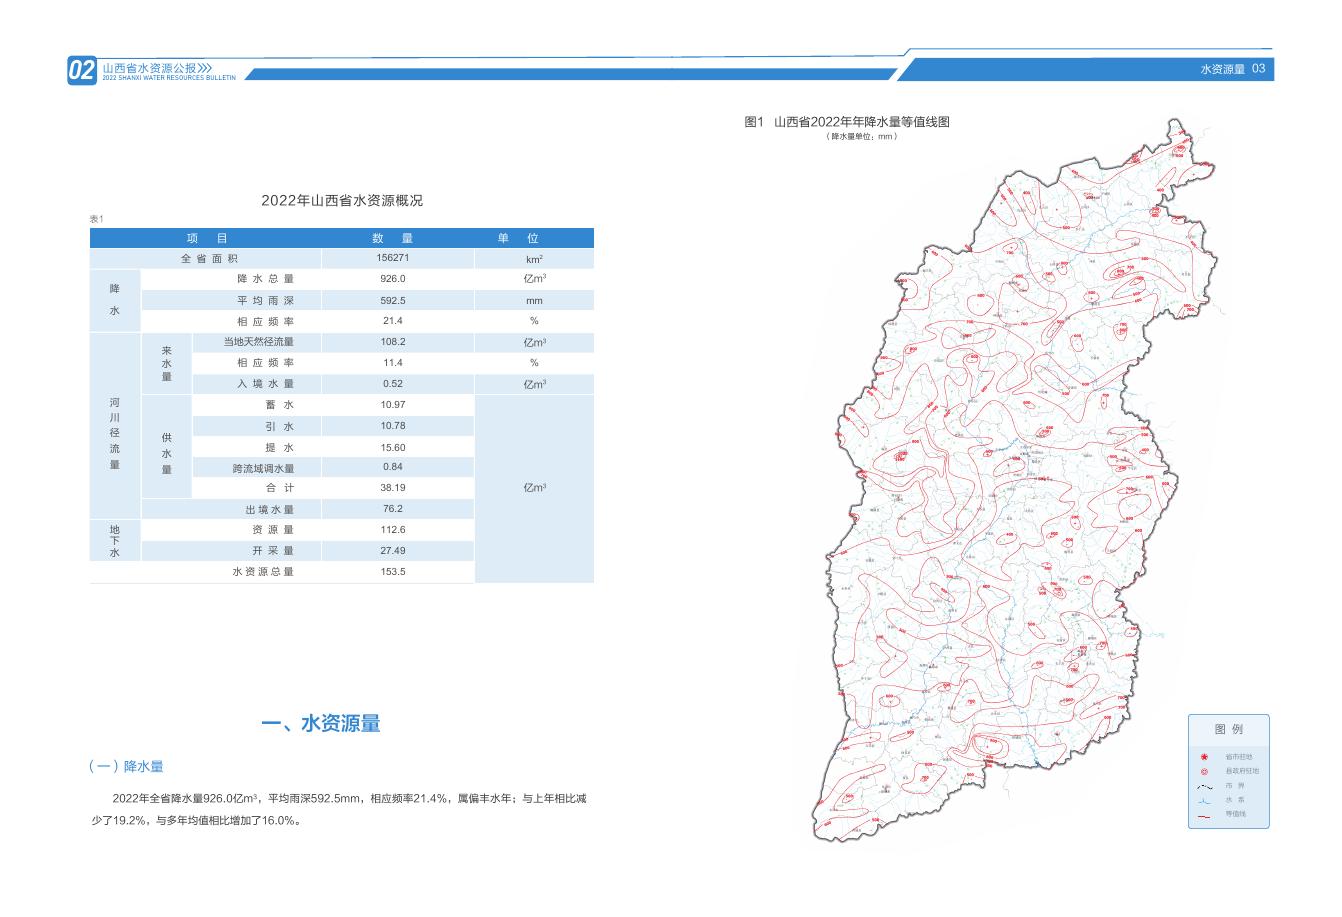The width and height of the screenshot is (1342, 917).
Task: Click the triple chevron after 山西省水资源公报
Action: pos(206,67)
